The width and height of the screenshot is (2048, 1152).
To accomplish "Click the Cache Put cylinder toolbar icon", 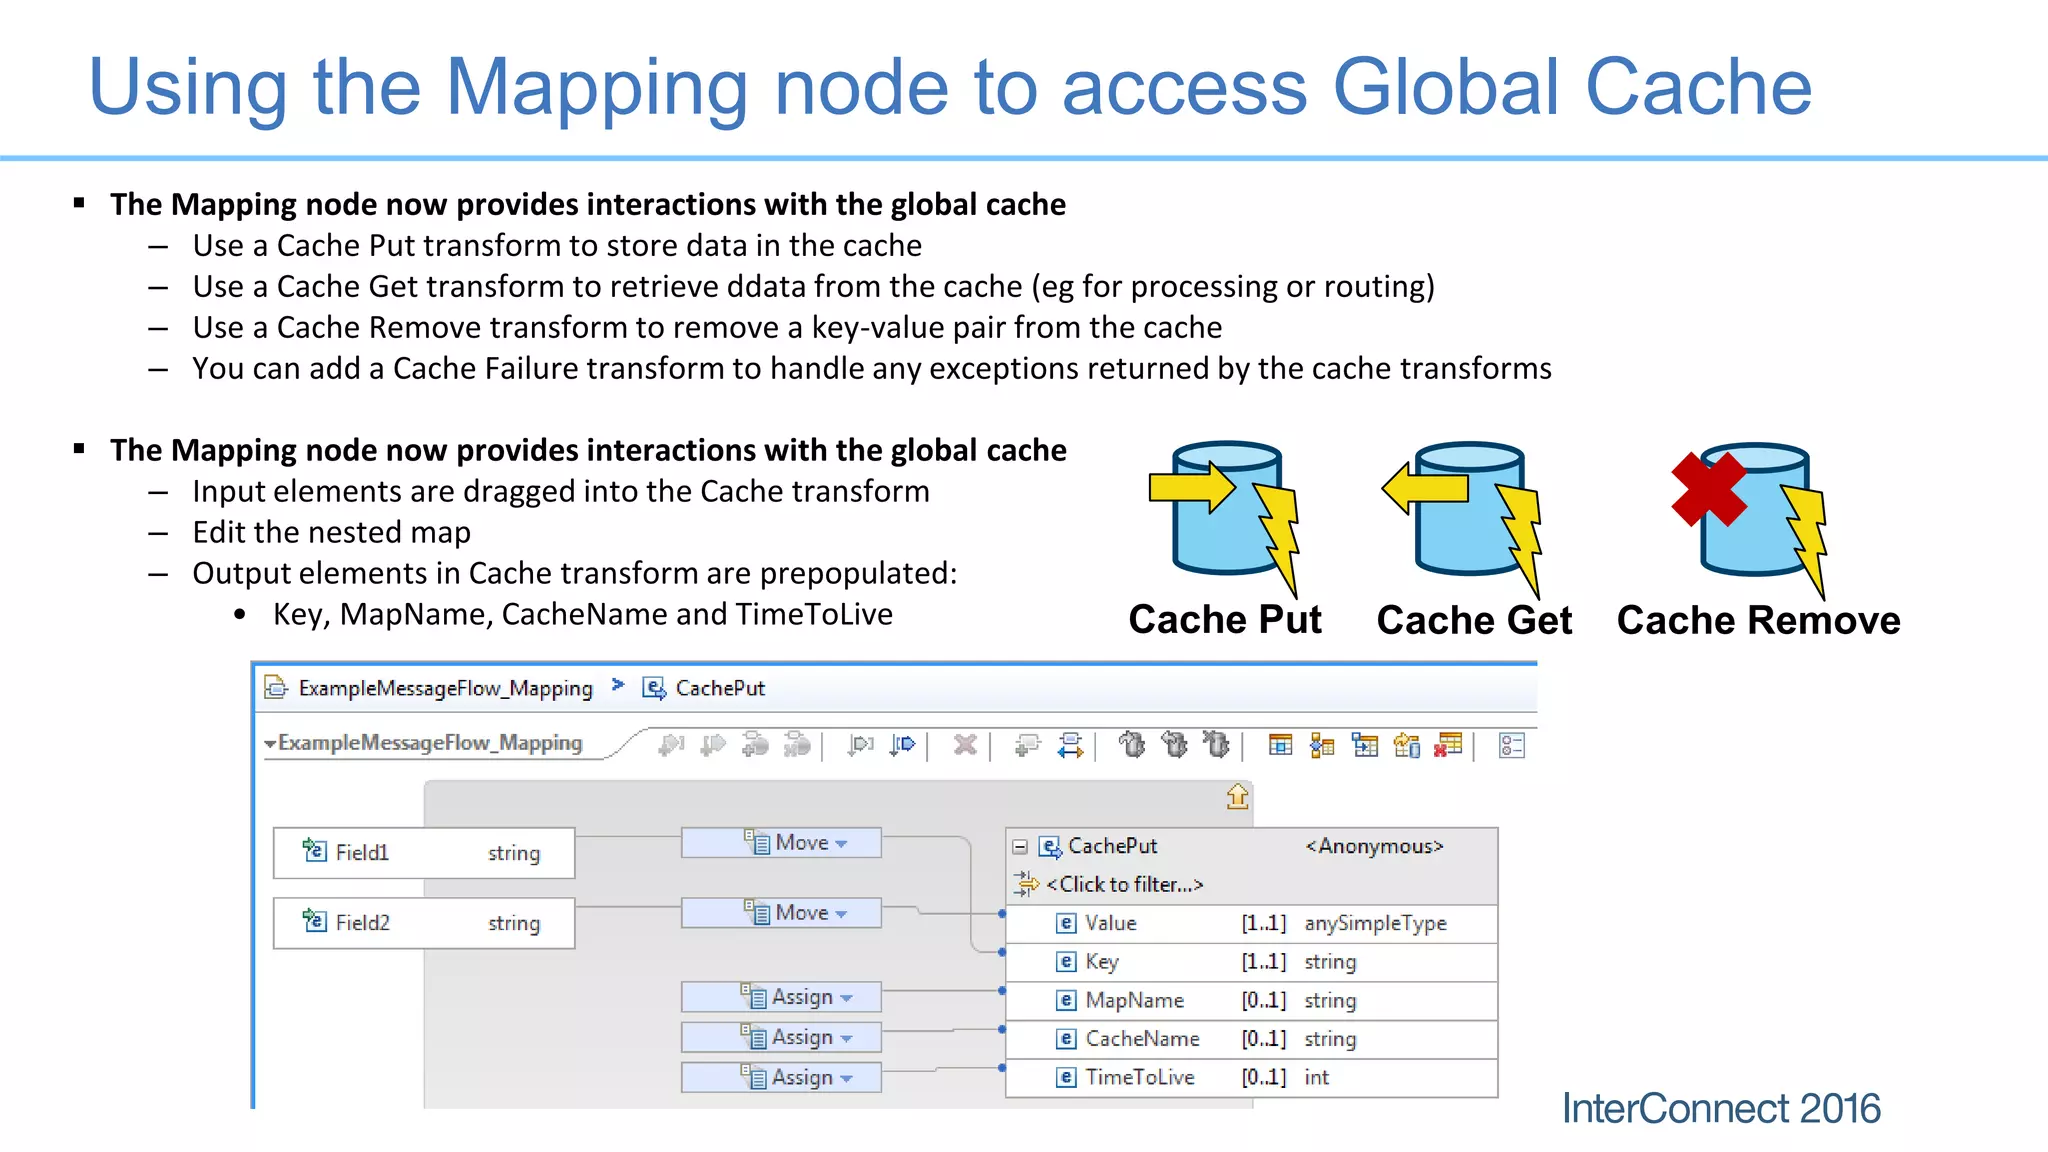I will (x=1132, y=744).
